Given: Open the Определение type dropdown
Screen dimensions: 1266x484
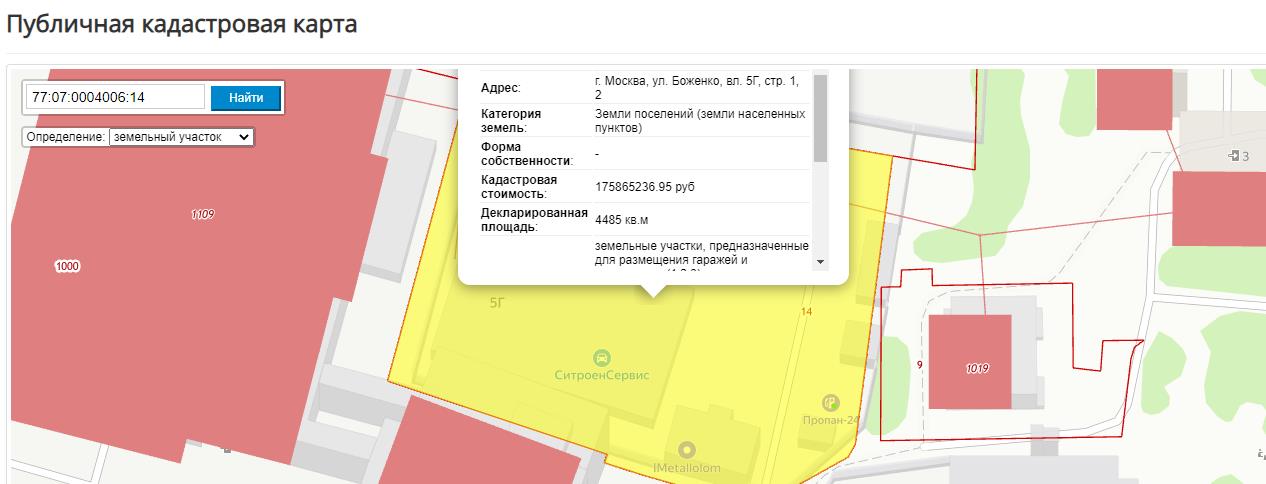Looking at the screenshot, I should coord(182,137).
